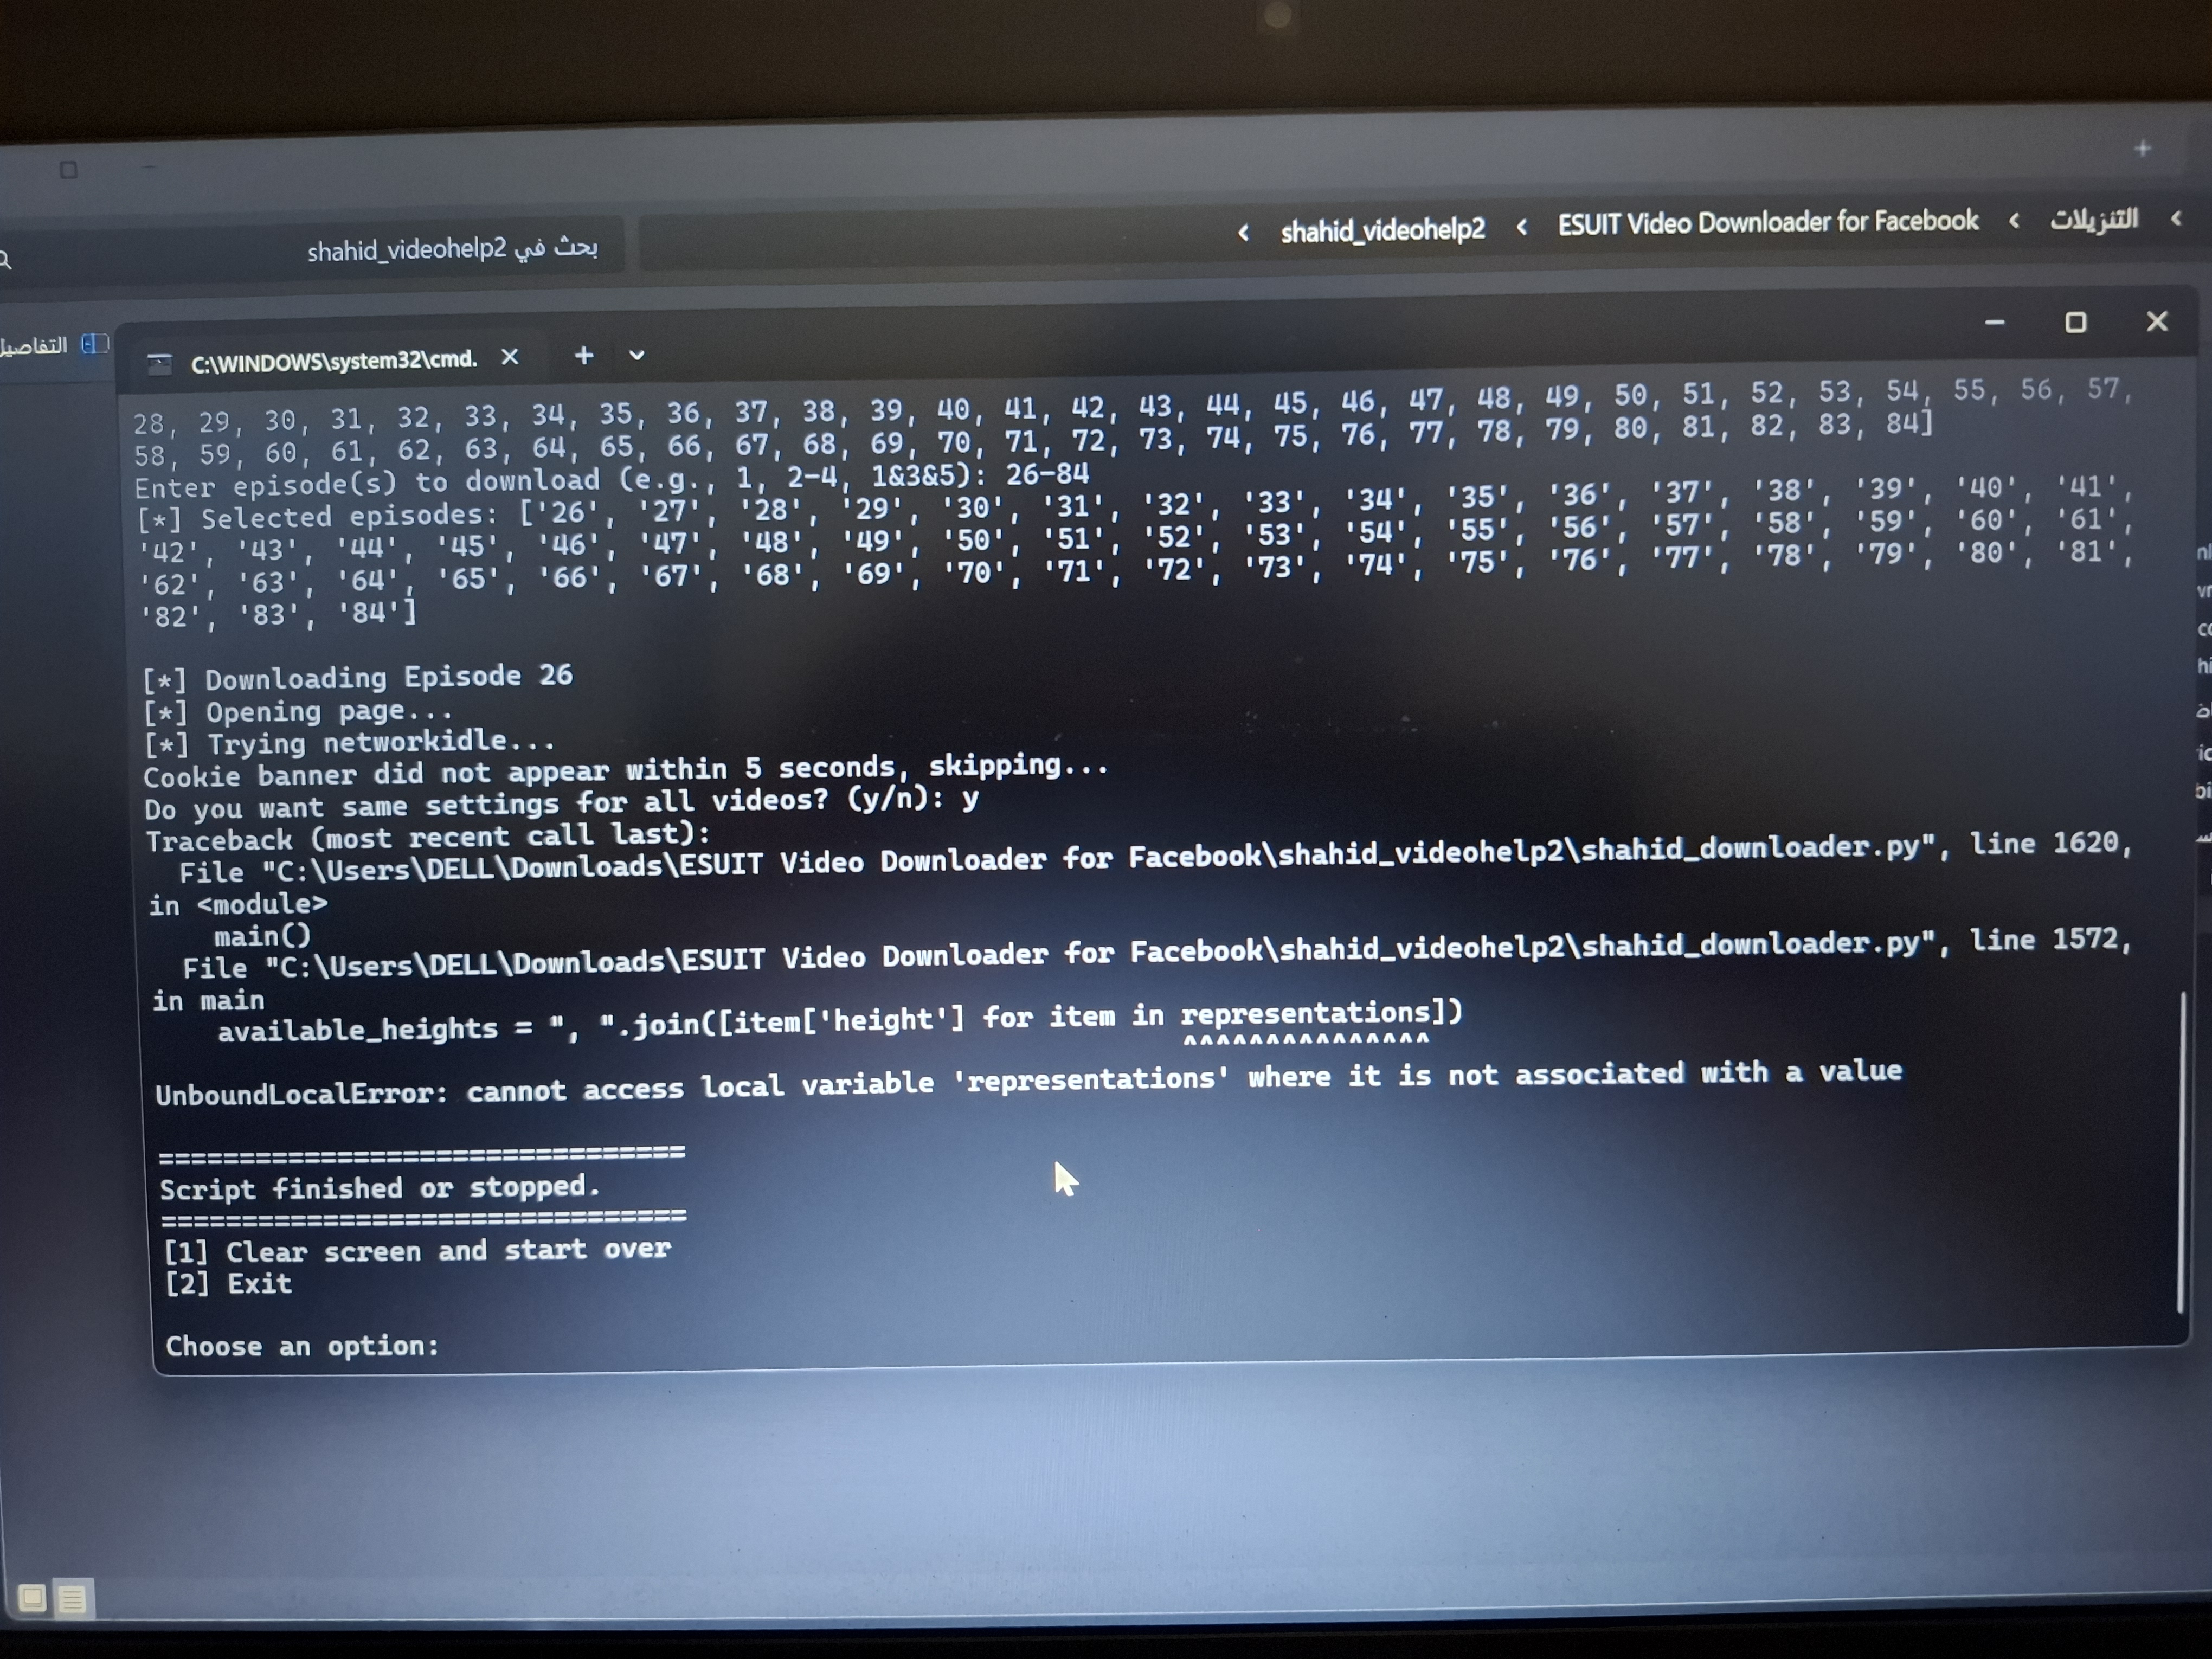Click the terminal vertical scrollbar
This screenshot has height=1659, width=2212.
2181,1152
